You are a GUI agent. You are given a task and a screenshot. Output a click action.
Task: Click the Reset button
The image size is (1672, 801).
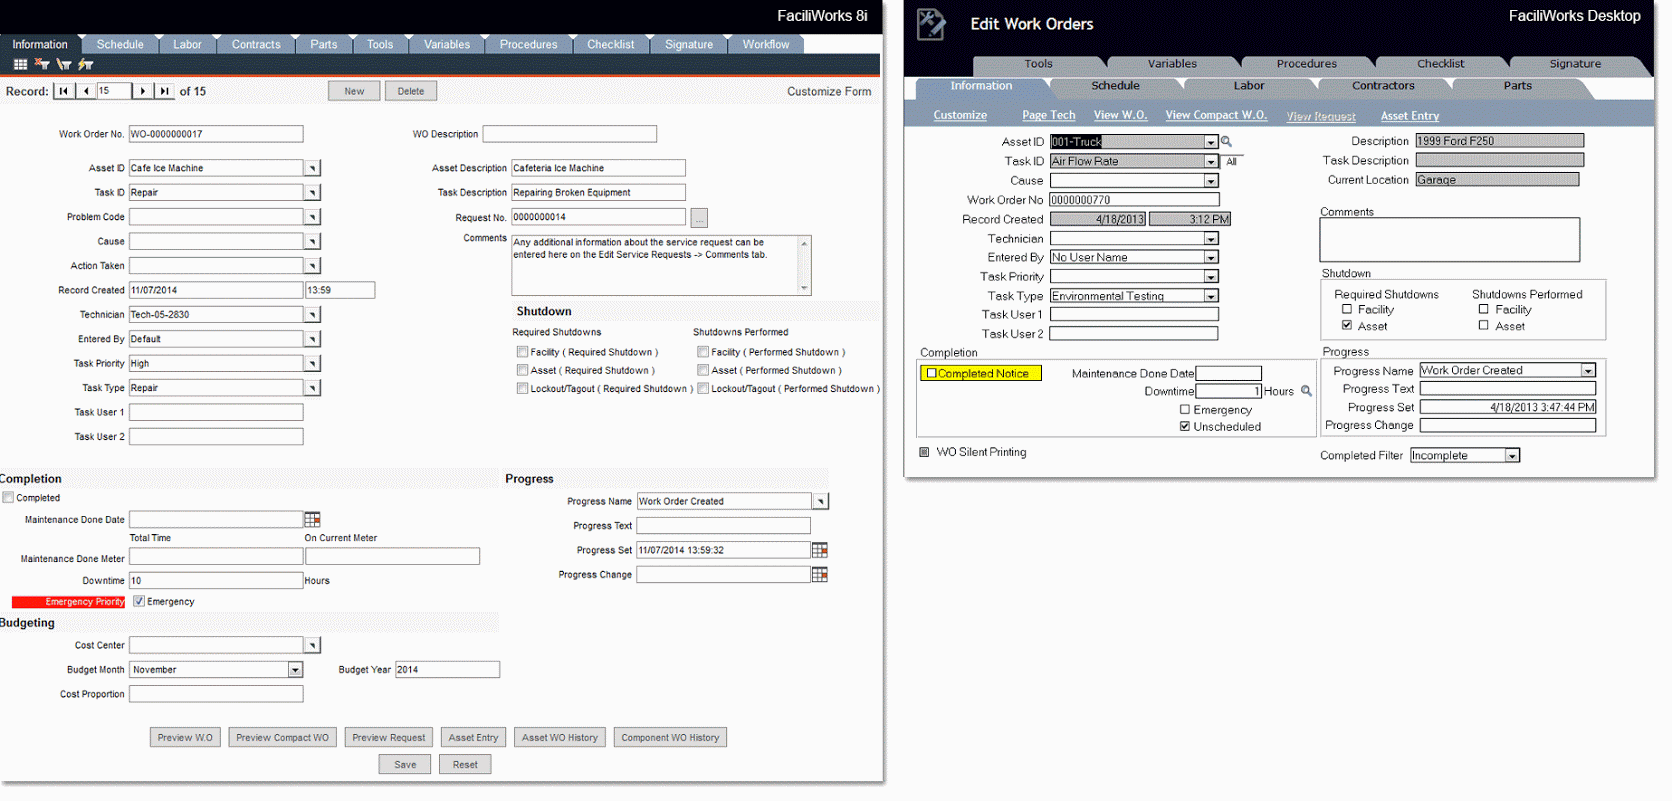point(465,764)
